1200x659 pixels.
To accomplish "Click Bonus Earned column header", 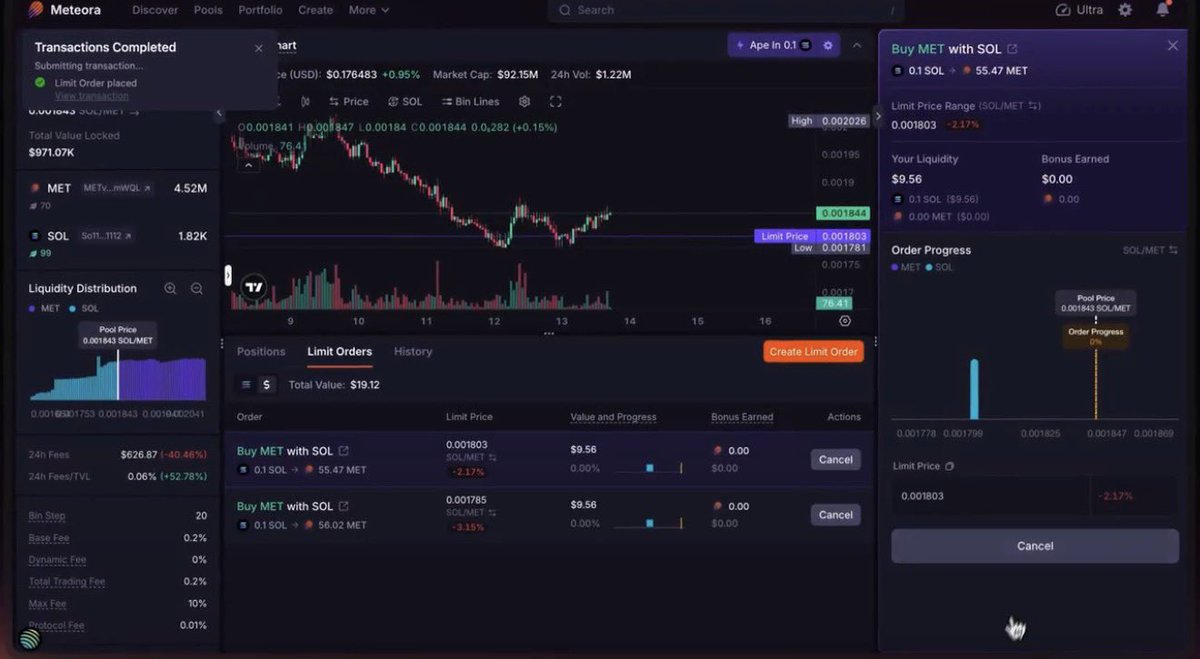I will point(742,417).
